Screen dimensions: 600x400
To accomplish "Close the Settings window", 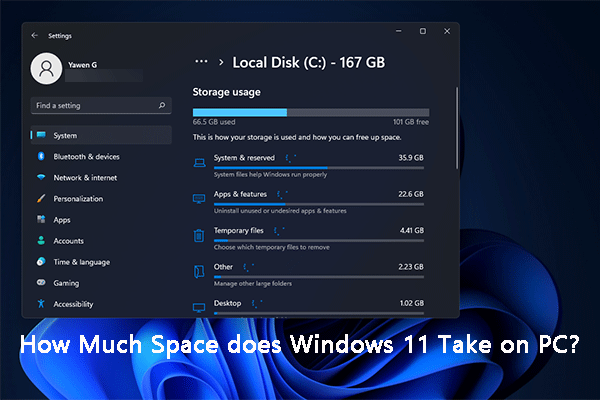I will pos(447,31).
